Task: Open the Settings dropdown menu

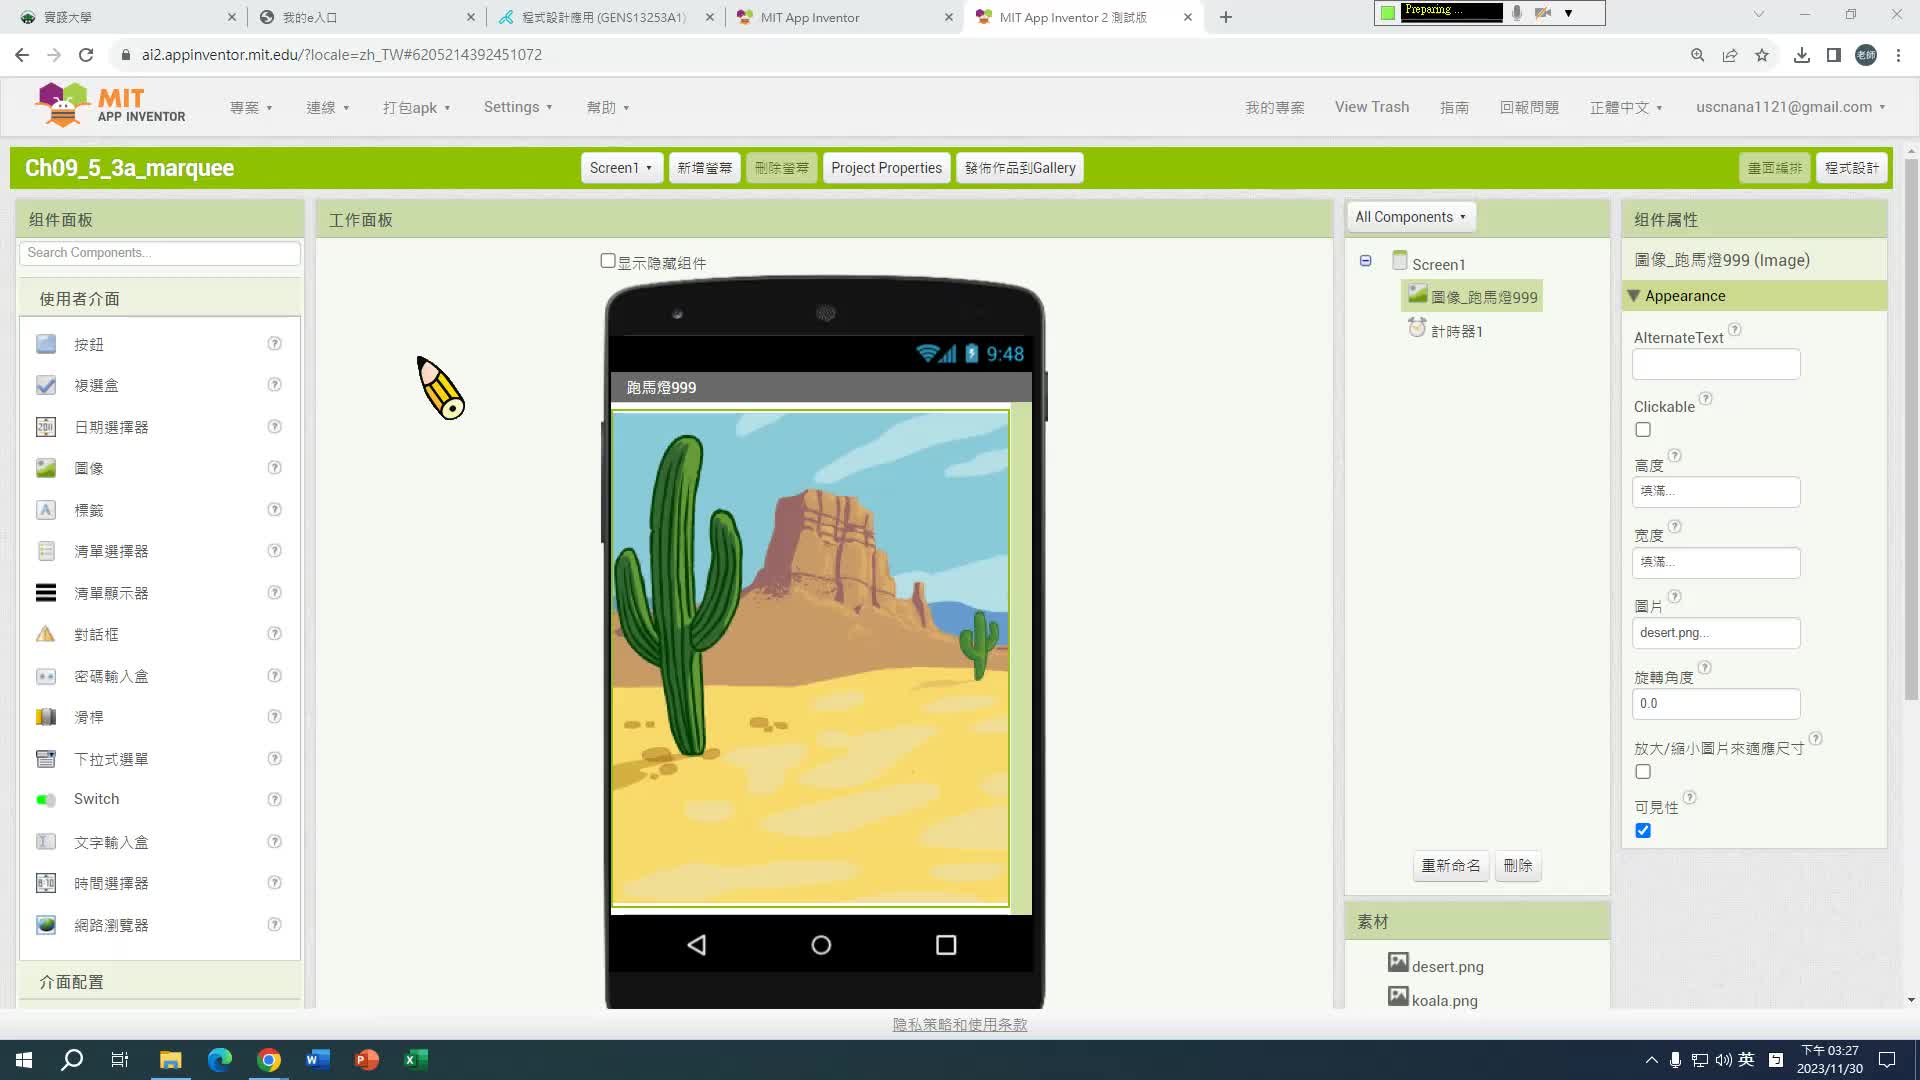Action: [517, 107]
